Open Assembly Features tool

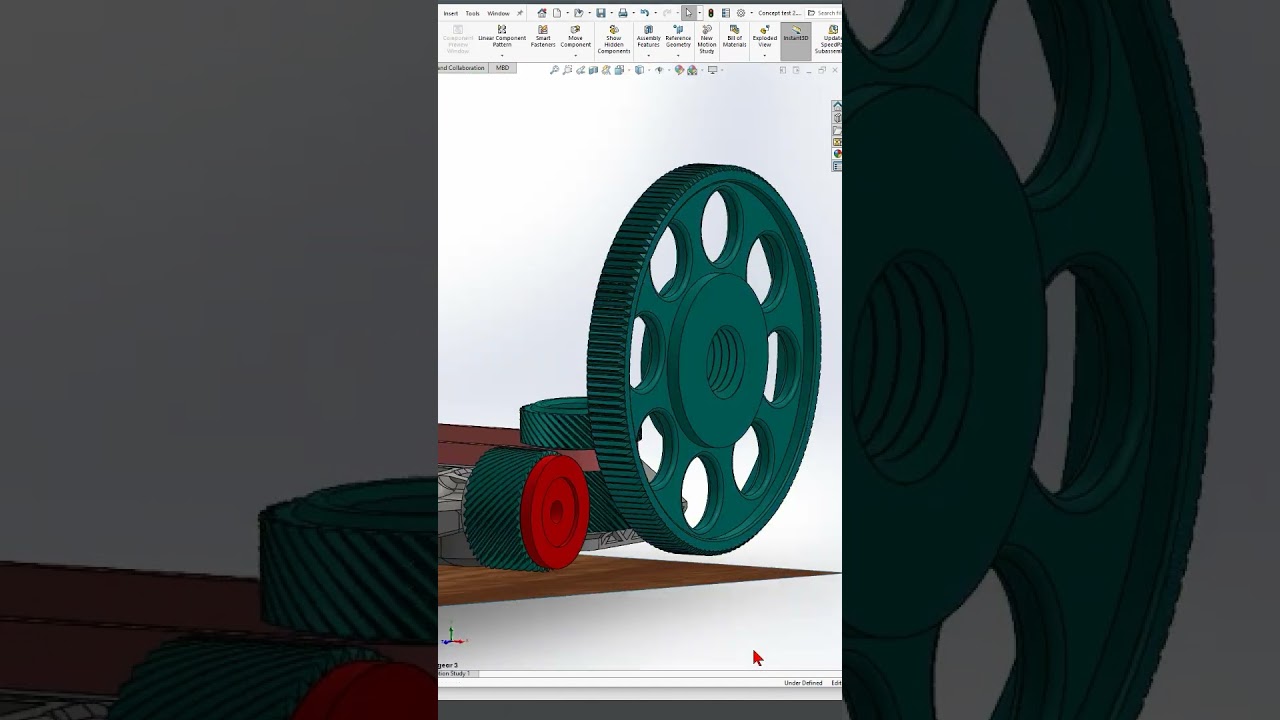point(649,37)
